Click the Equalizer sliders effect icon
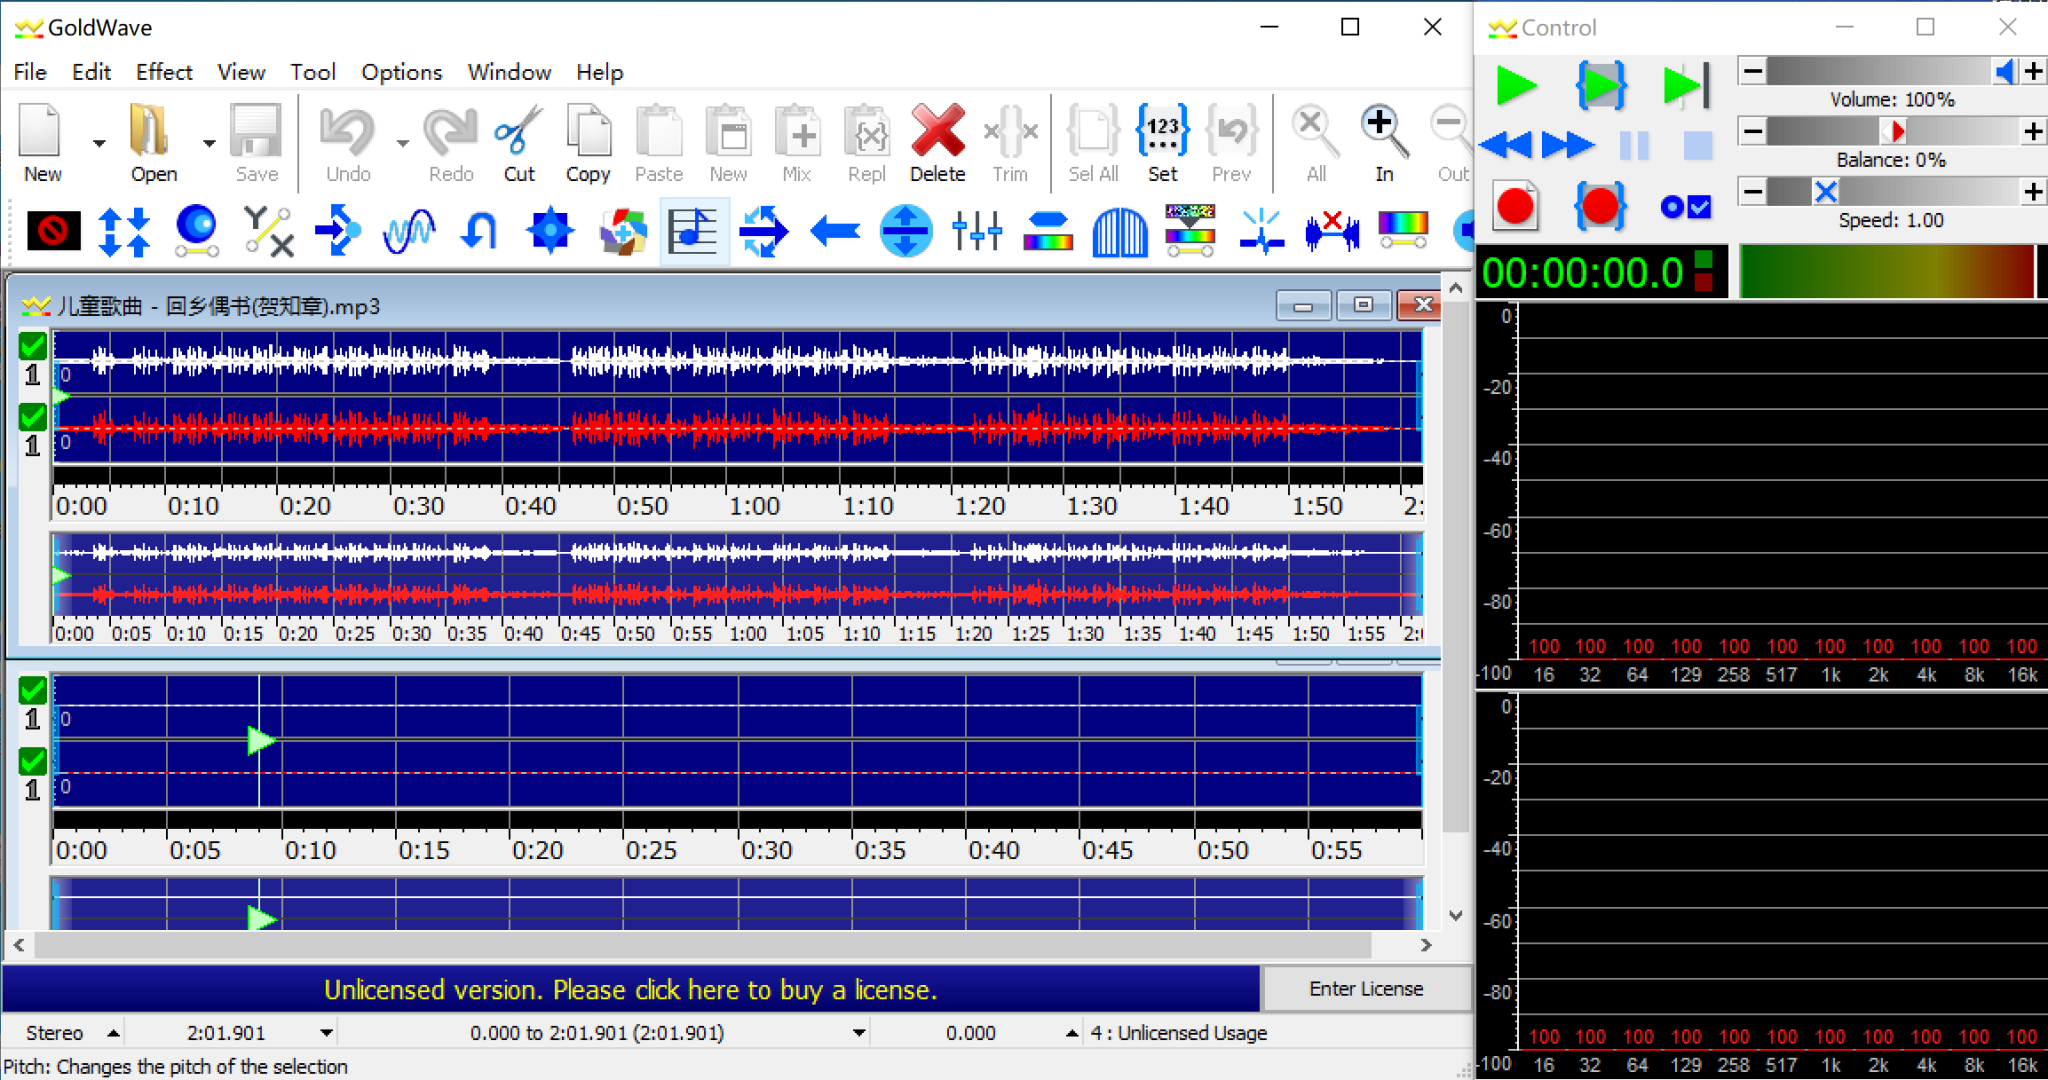 coord(976,231)
